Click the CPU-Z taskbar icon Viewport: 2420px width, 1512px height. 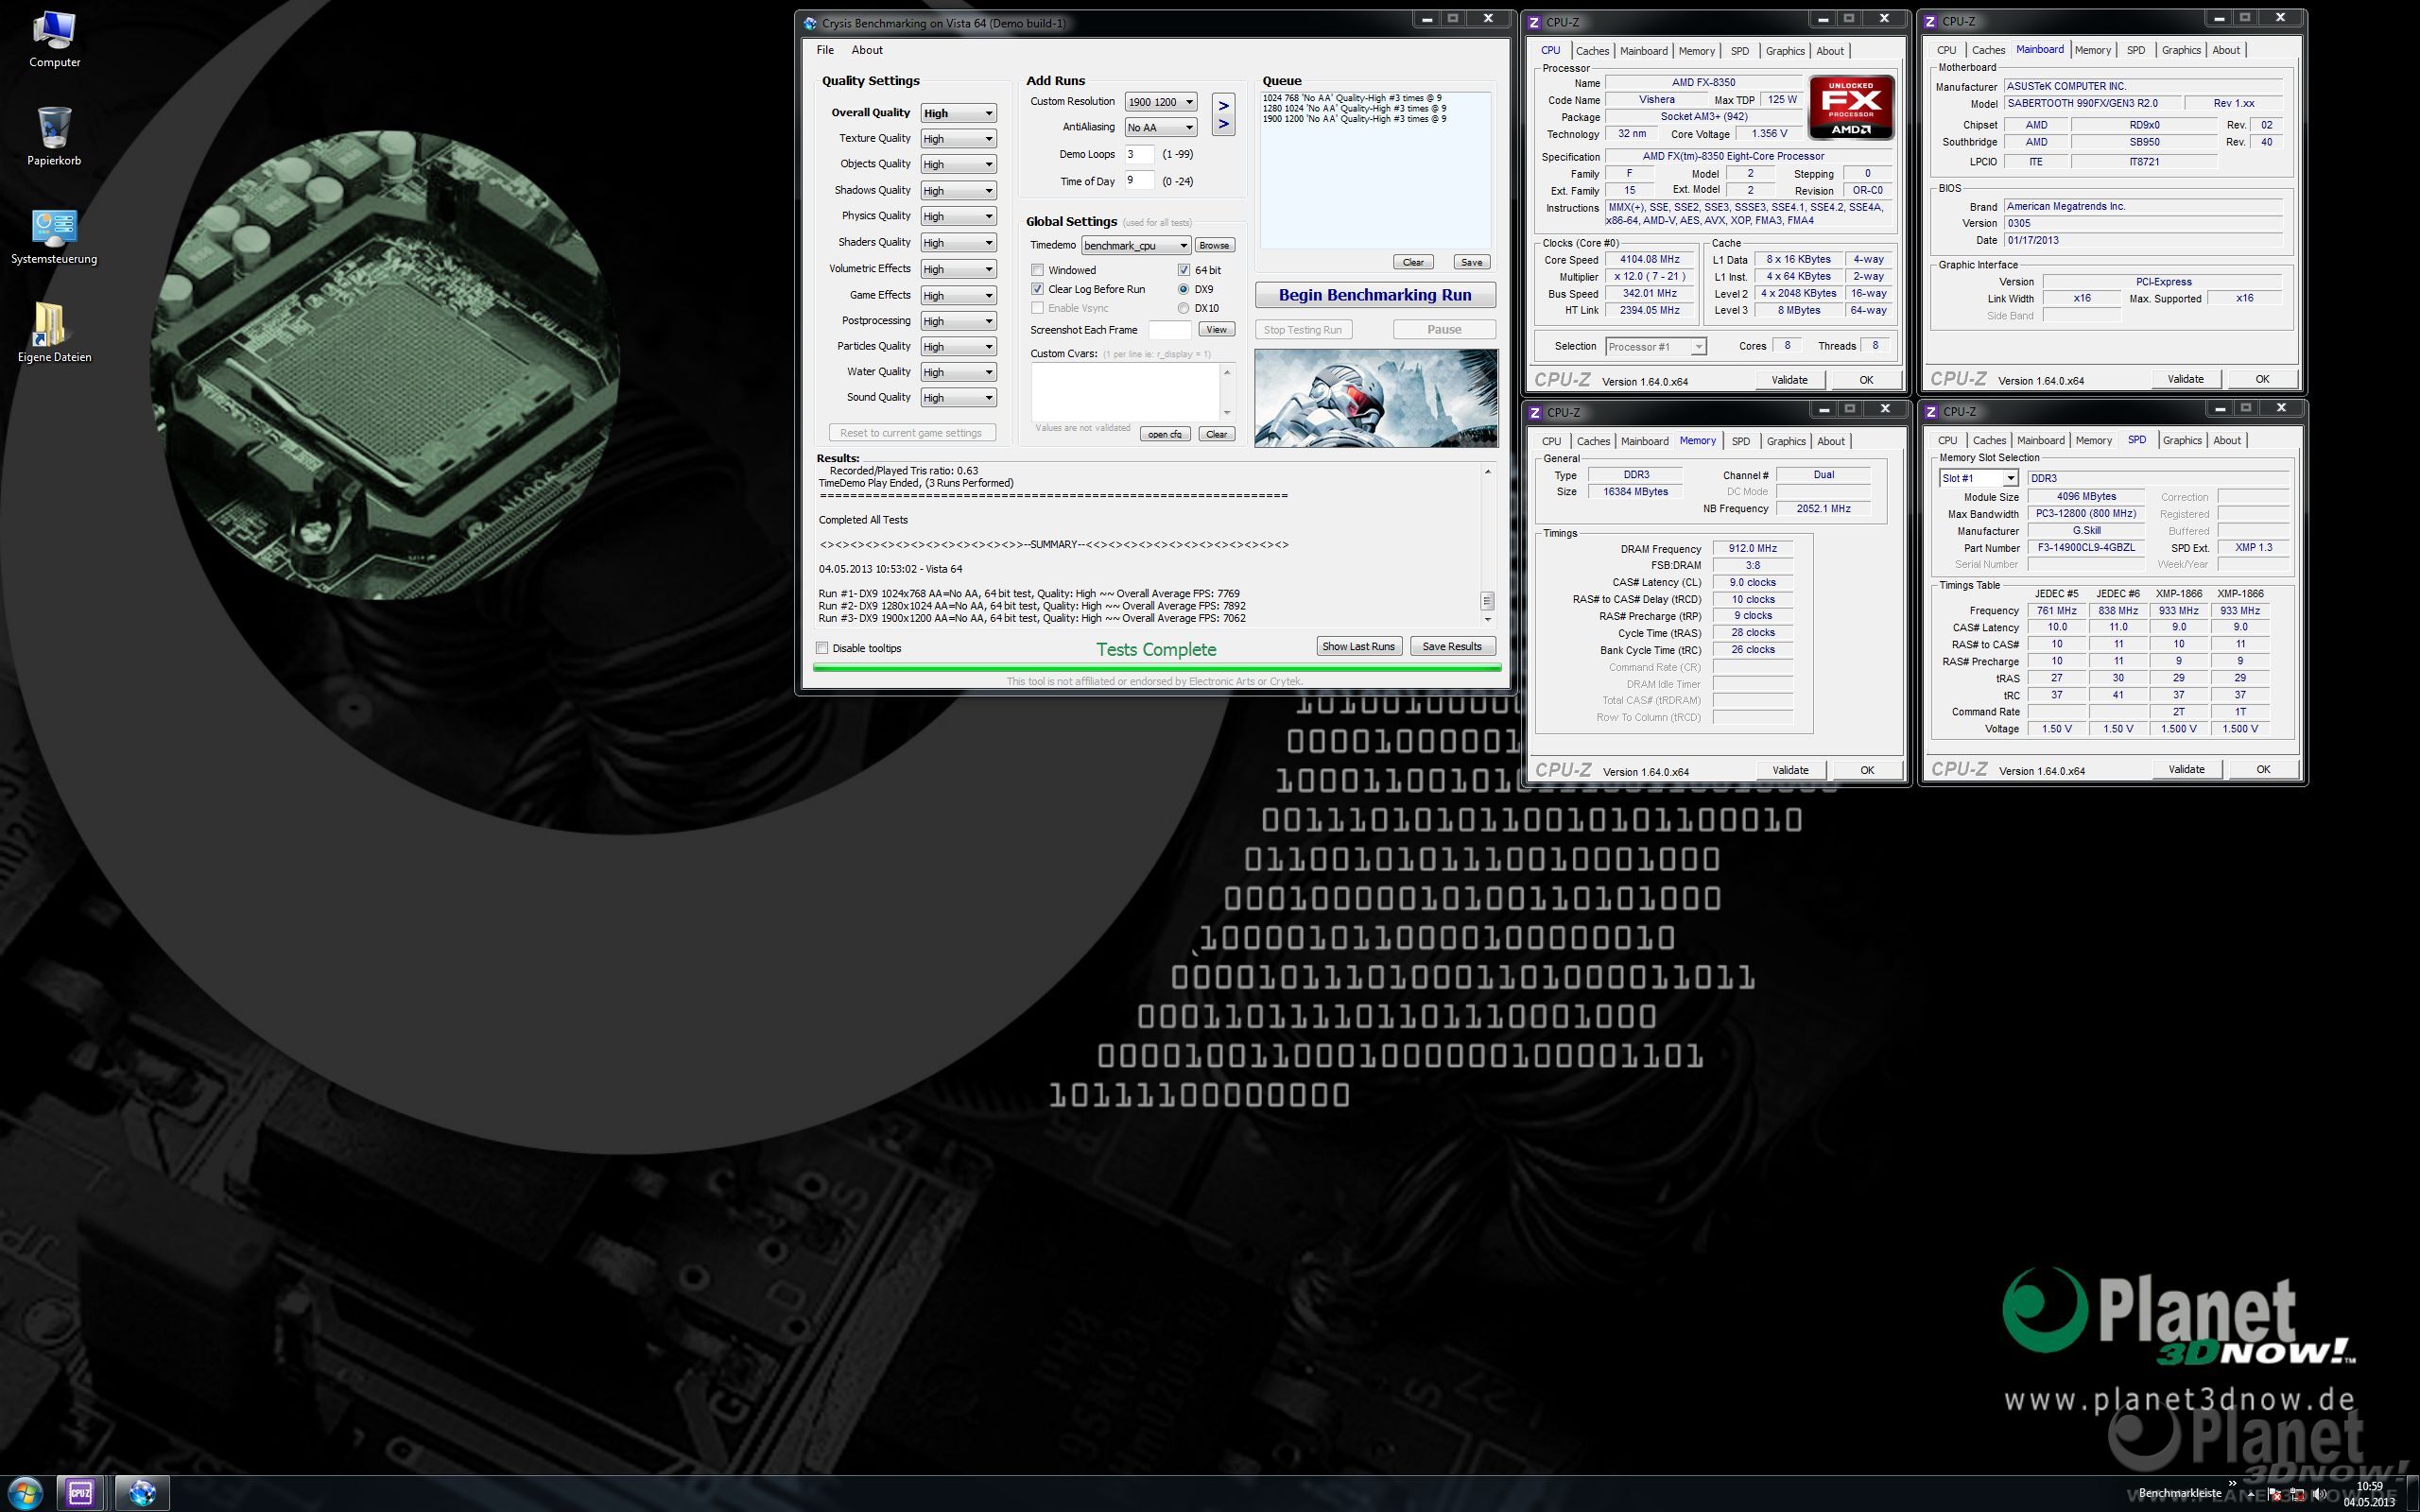tap(81, 1493)
